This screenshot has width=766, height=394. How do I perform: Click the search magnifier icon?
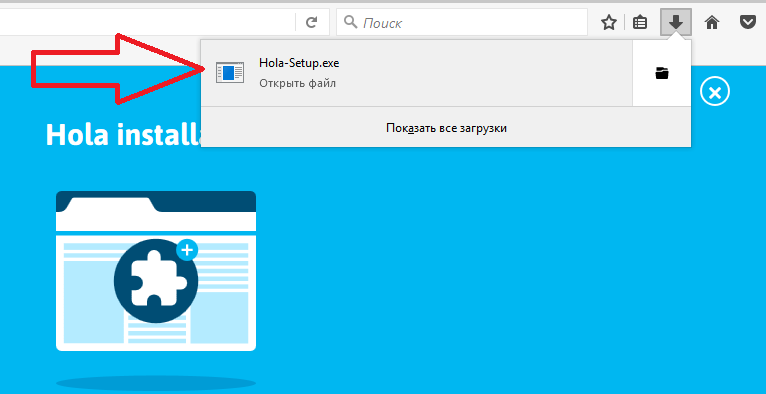[351, 22]
